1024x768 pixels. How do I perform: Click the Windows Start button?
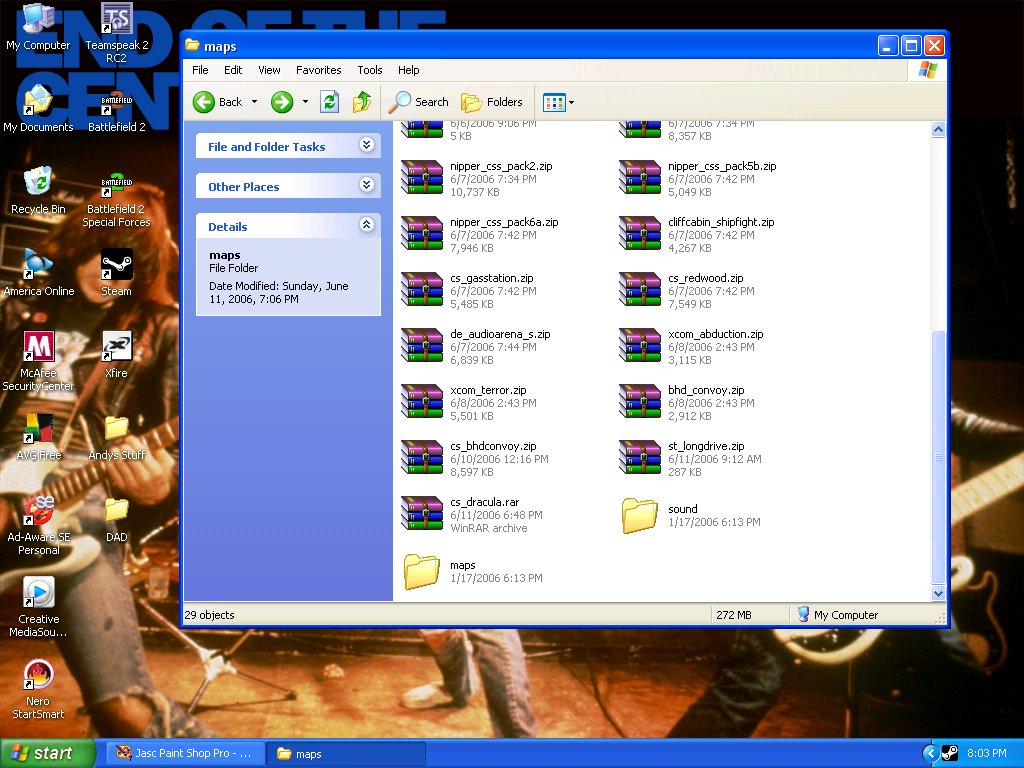coord(46,753)
